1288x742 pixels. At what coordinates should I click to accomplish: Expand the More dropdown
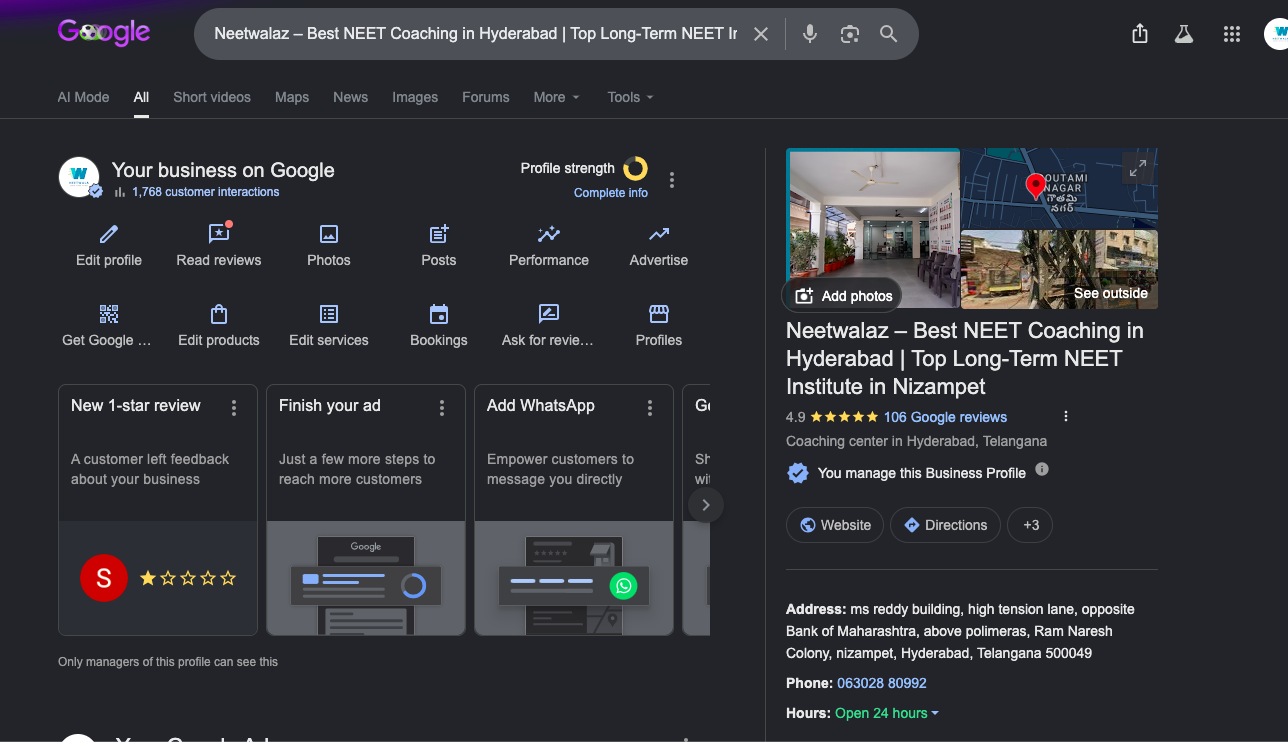556,97
